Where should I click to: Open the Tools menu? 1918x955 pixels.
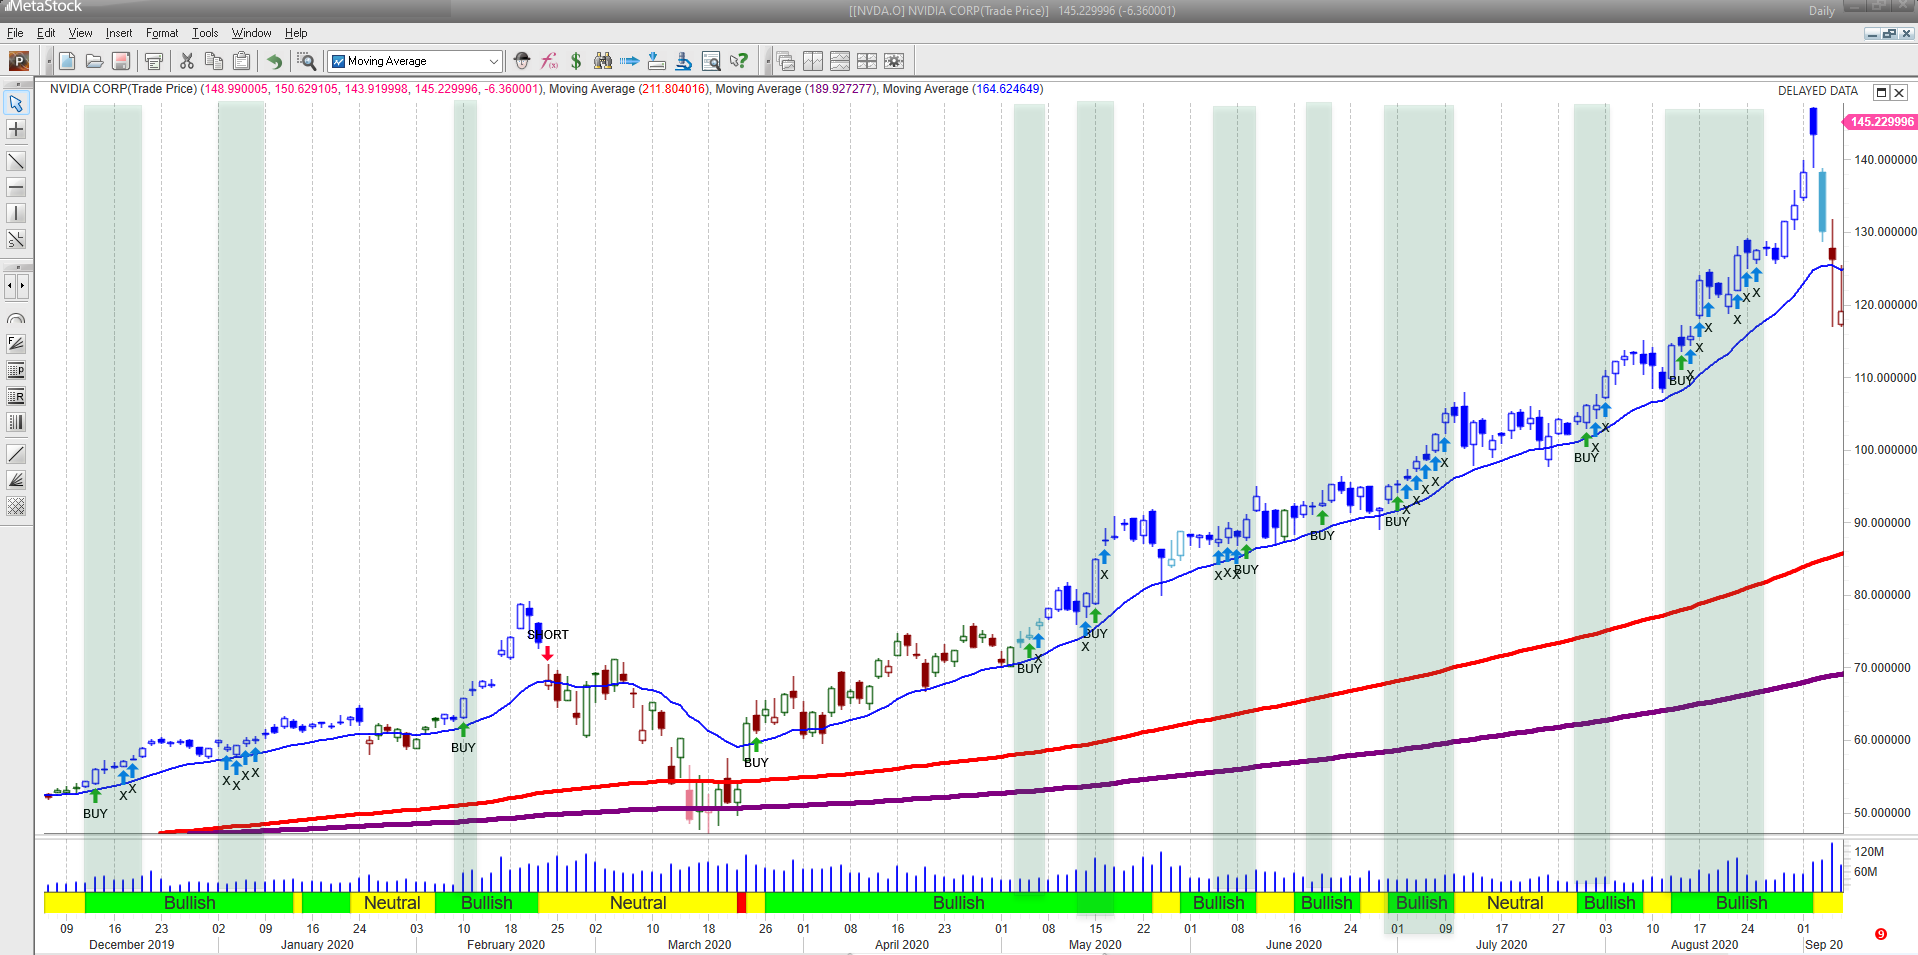(204, 33)
